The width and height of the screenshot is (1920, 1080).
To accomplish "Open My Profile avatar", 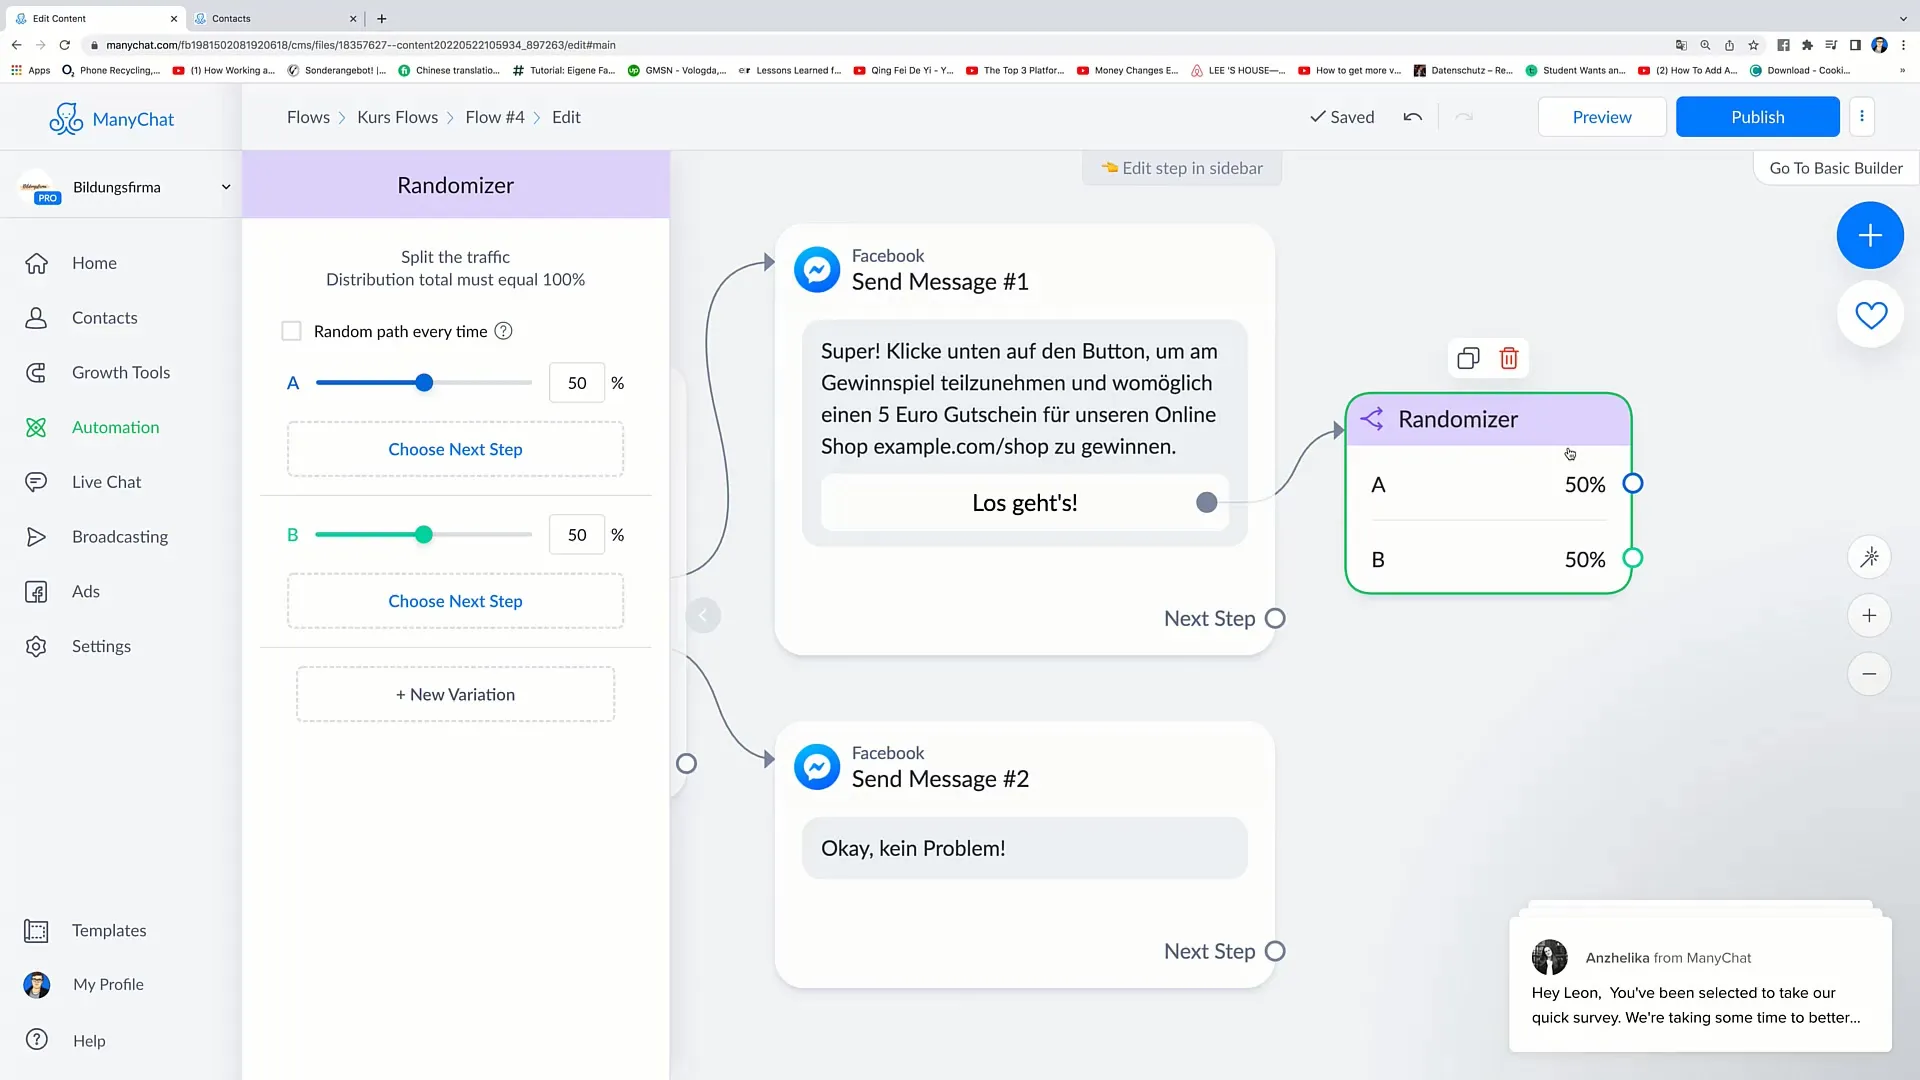I will tap(37, 985).
